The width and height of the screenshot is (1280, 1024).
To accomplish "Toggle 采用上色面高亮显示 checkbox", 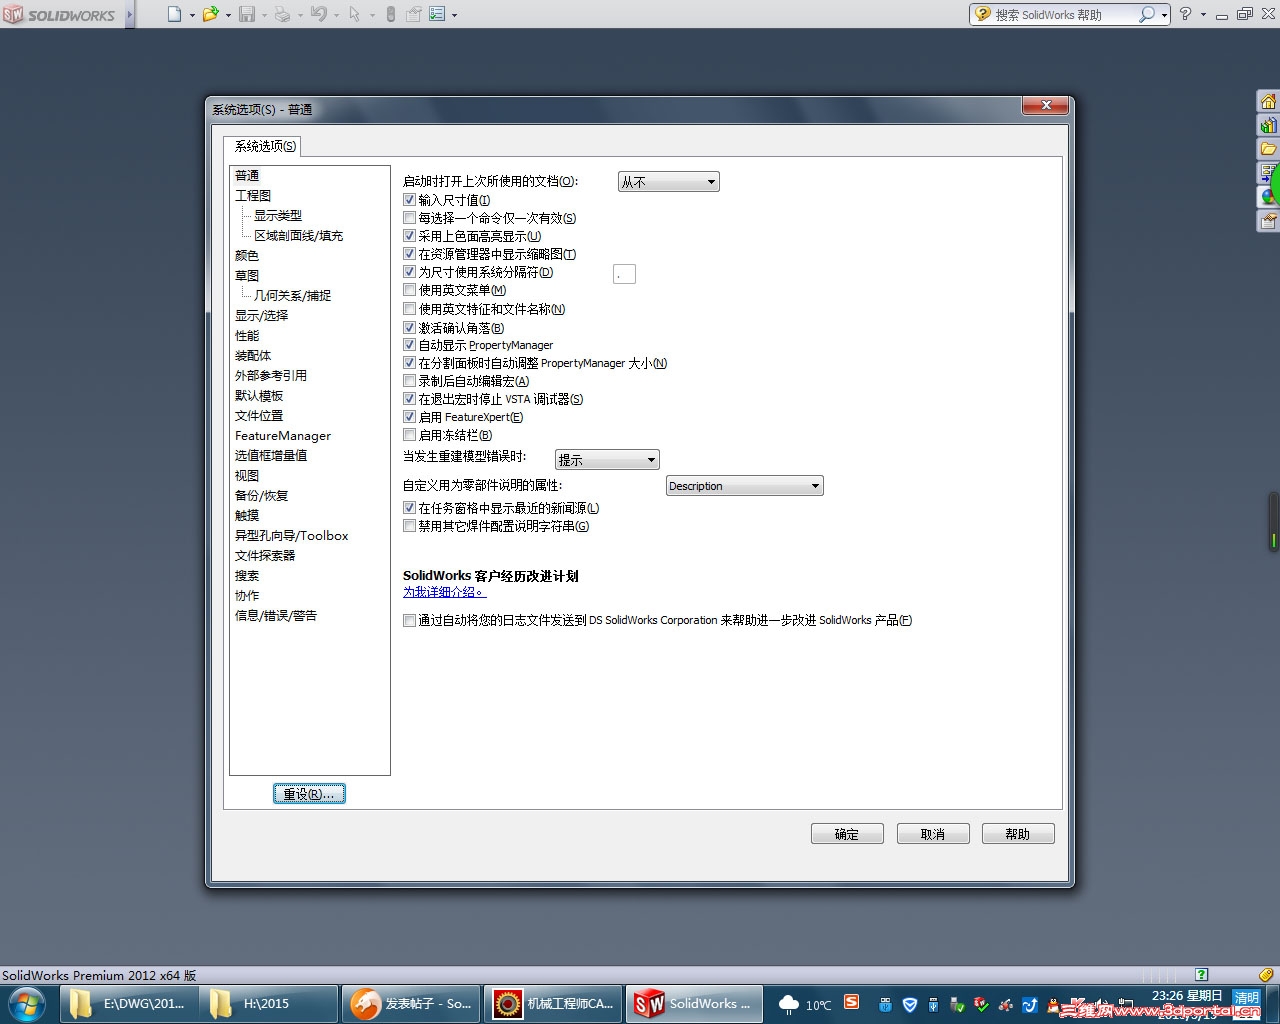I will coord(409,236).
